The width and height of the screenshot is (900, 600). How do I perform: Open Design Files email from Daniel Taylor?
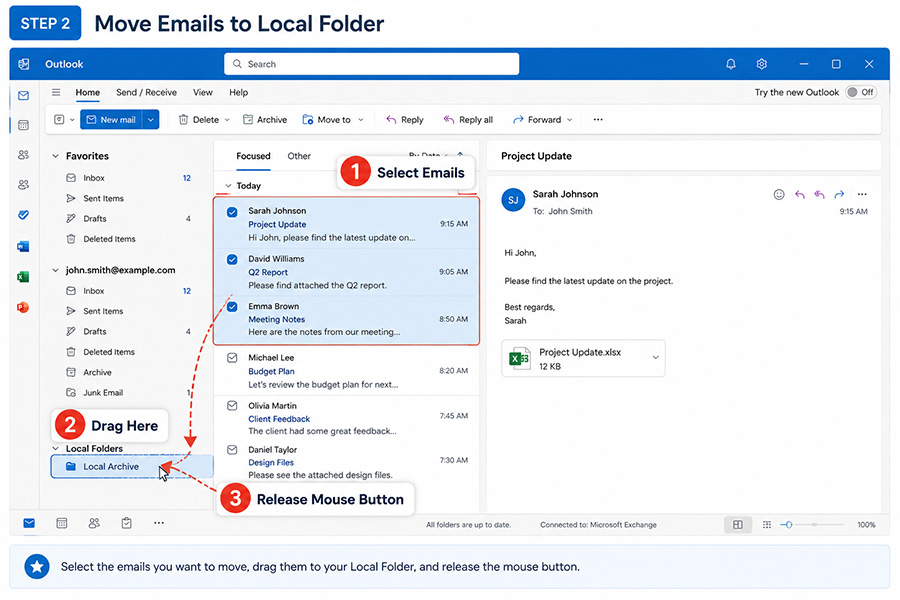[x=347, y=462]
